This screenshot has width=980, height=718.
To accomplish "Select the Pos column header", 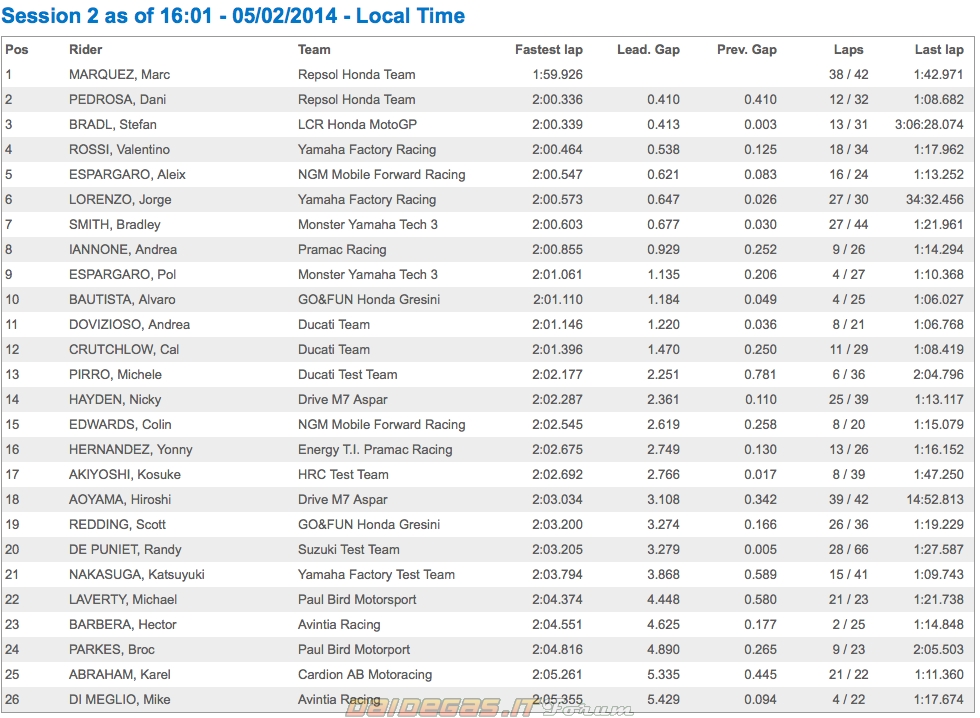I will coord(17,49).
